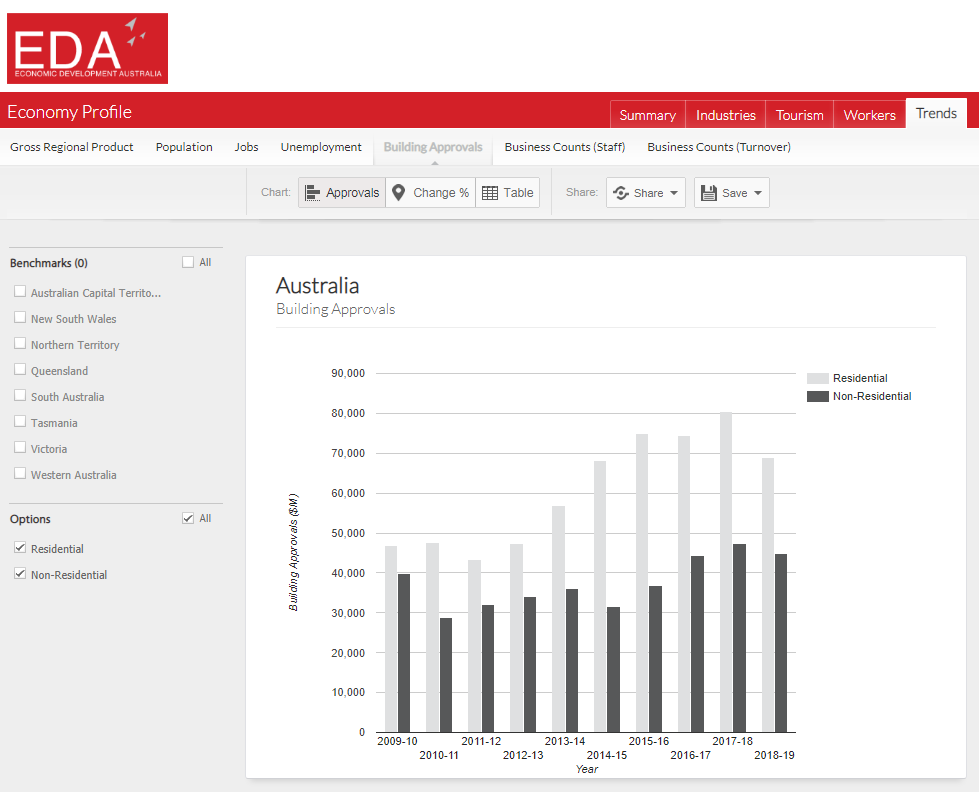Open the Share dropdown arrow
Viewport: 979px width, 792px height.
tap(674, 193)
